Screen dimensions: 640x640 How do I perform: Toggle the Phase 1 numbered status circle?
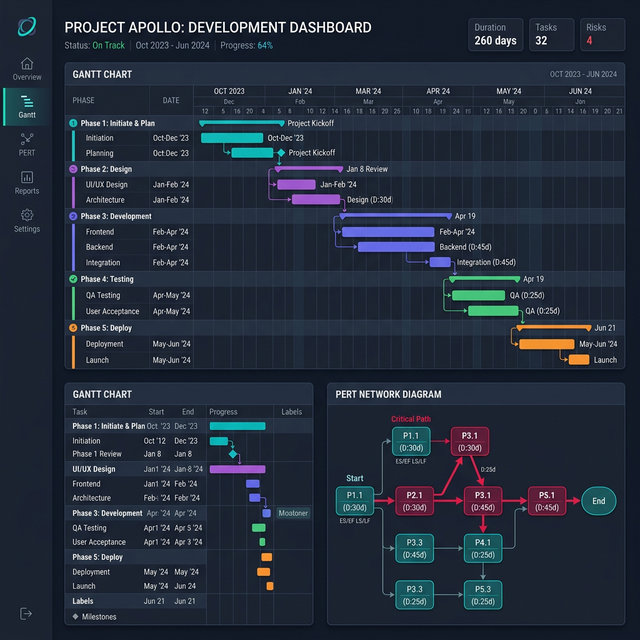click(72, 123)
